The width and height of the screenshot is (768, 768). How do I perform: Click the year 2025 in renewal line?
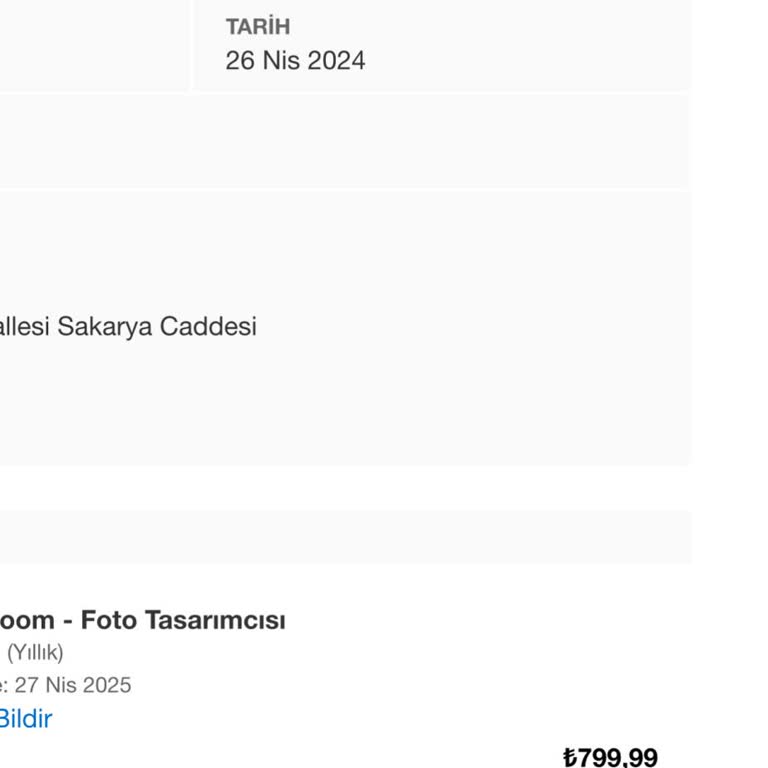point(108,685)
